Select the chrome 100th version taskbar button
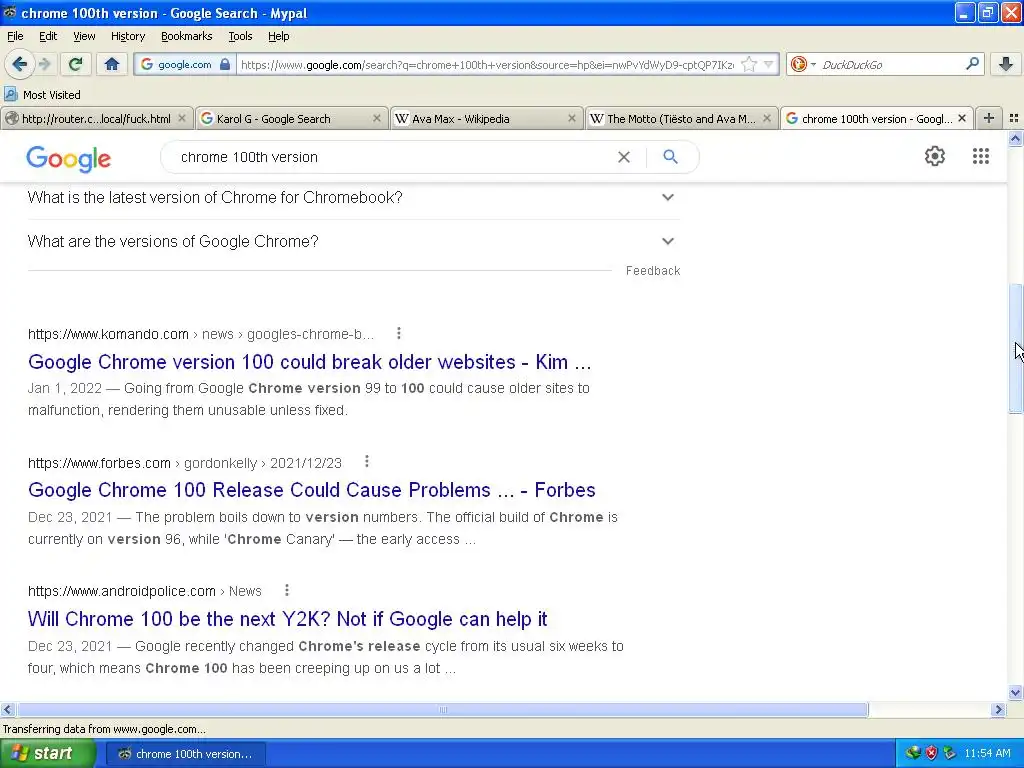This screenshot has width=1024, height=768. click(186, 754)
